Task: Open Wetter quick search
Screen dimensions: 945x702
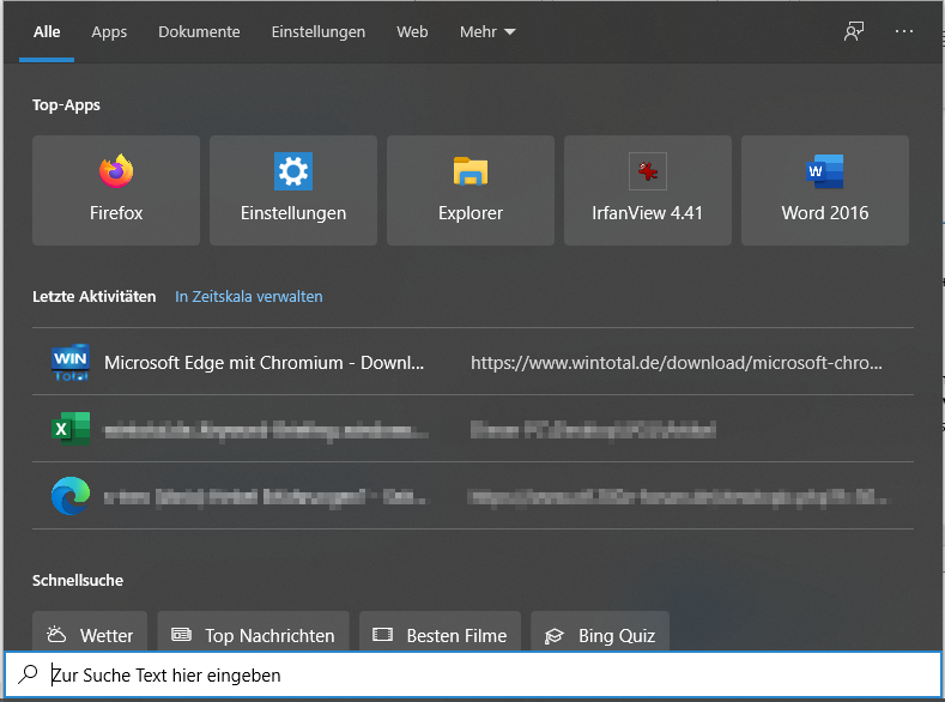Action: point(90,631)
